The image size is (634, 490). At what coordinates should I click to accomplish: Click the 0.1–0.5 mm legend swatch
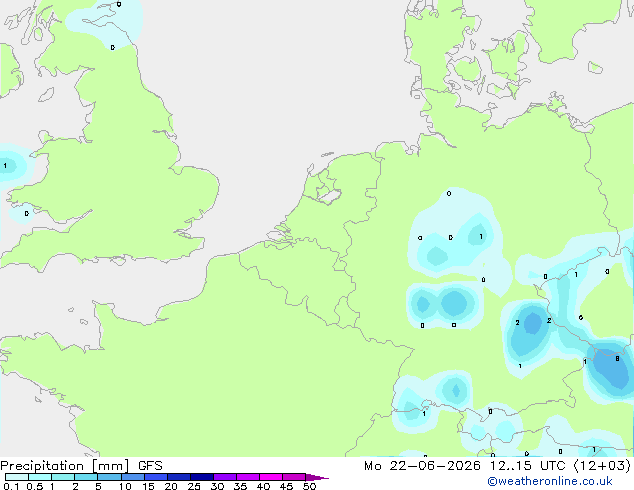click(17, 477)
